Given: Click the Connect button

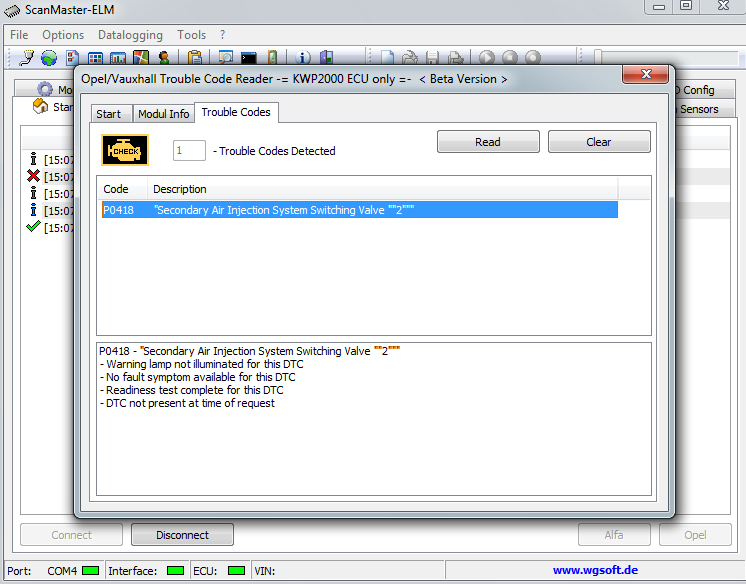Looking at the screenshot, I should (x=71, y=535).
